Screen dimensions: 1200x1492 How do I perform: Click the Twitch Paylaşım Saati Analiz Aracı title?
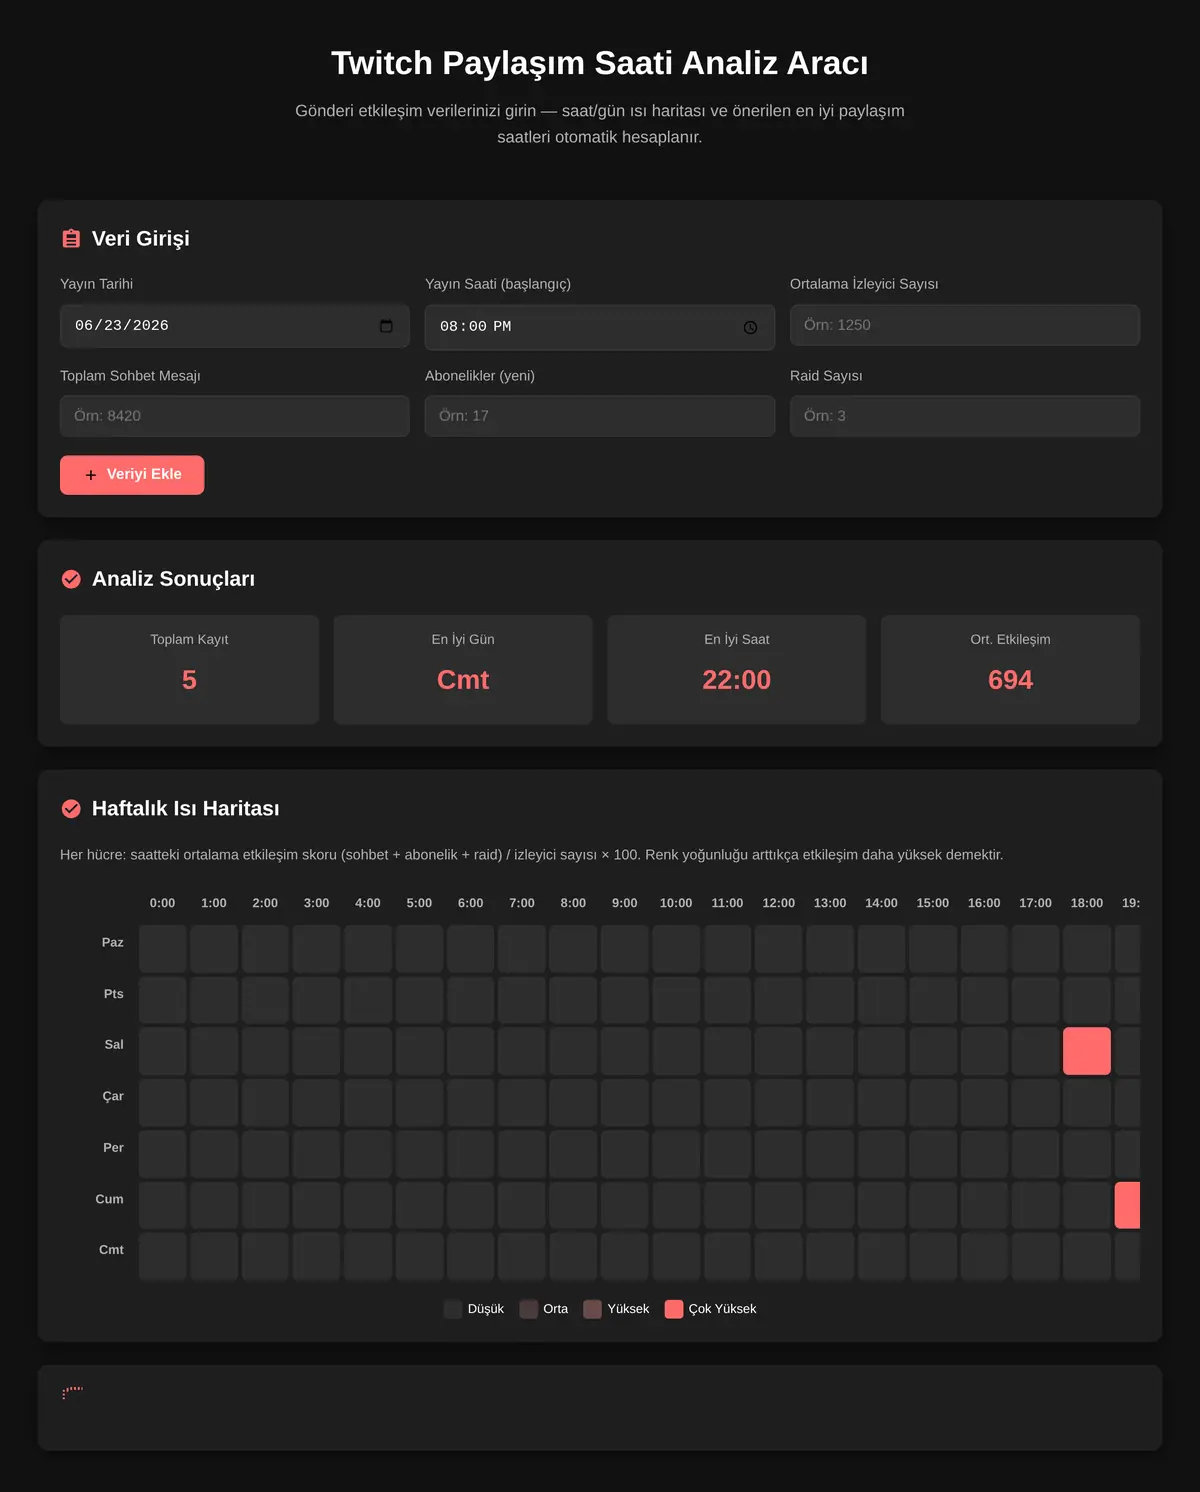[600, 63]
